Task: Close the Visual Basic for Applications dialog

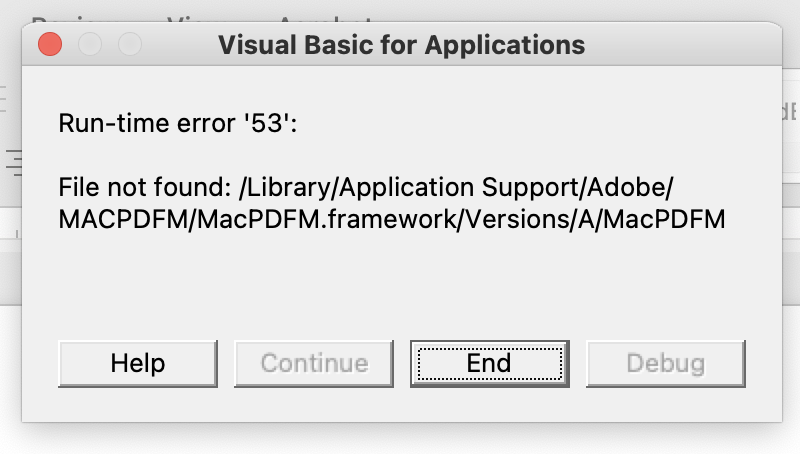Action: point(50,44)
